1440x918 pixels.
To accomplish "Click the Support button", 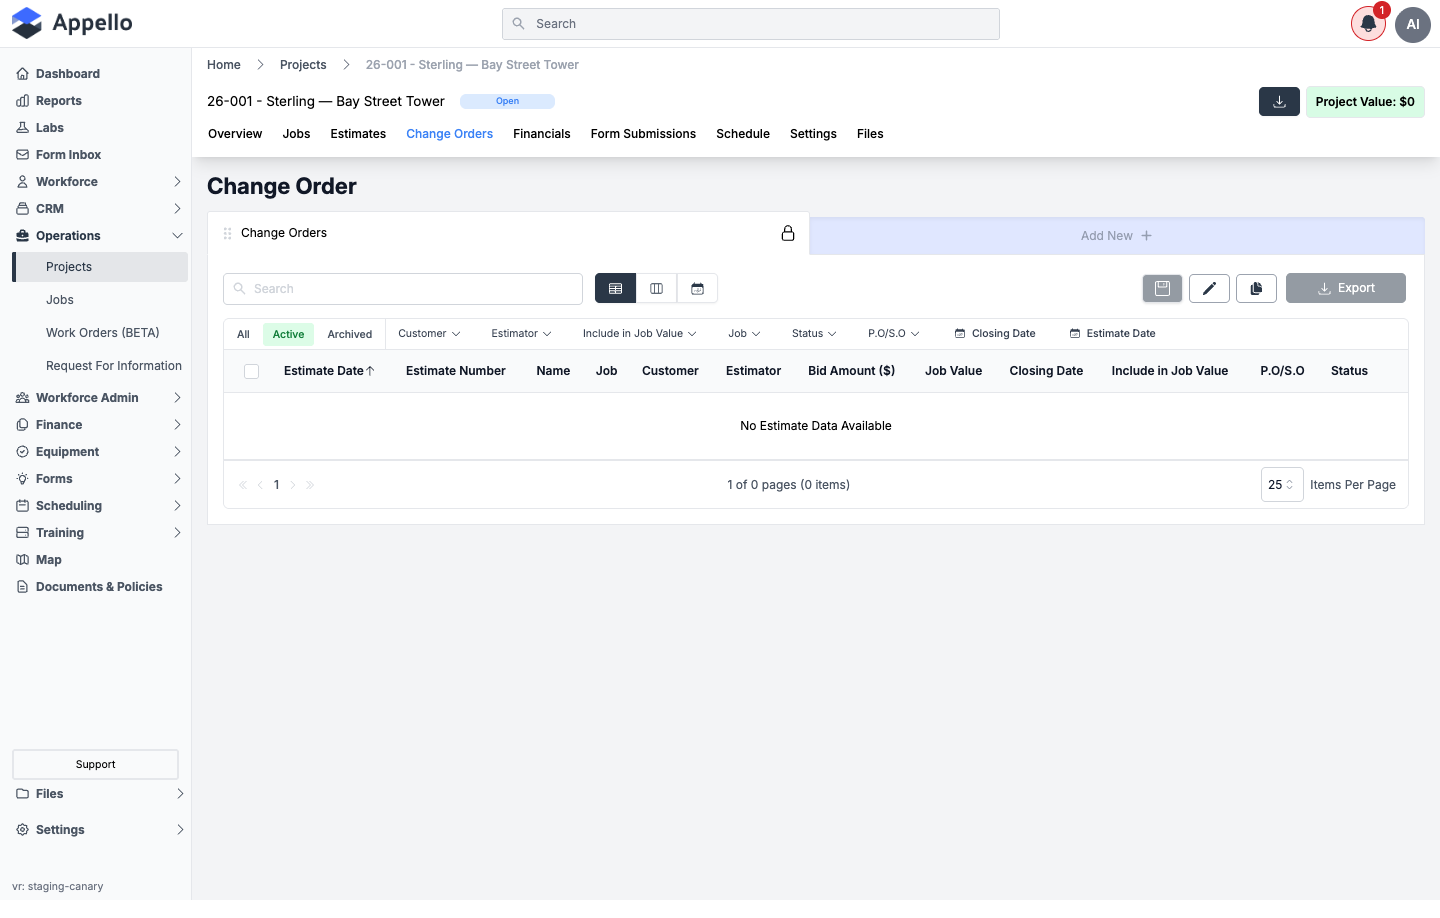I will pyautogui.click(x=95, y=764).
